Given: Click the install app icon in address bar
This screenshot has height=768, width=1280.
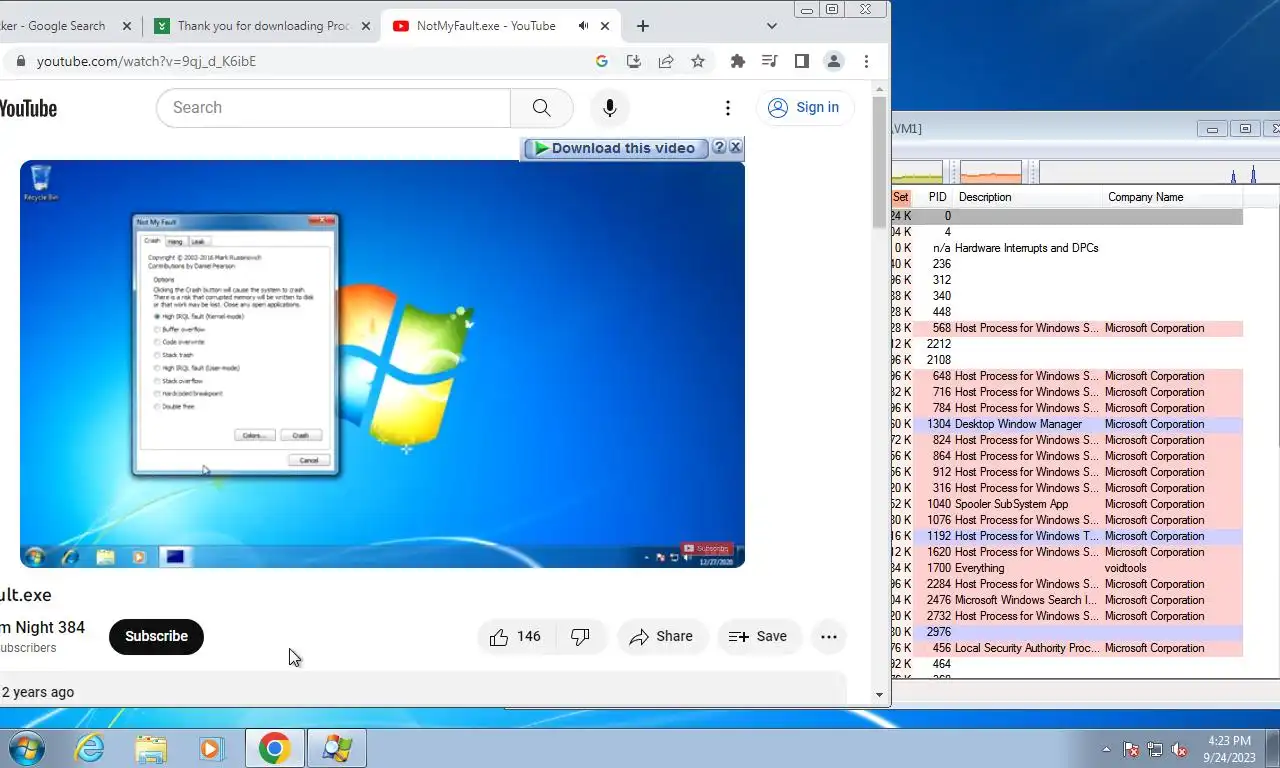Looking at the screenshot, I should [633, 61].
